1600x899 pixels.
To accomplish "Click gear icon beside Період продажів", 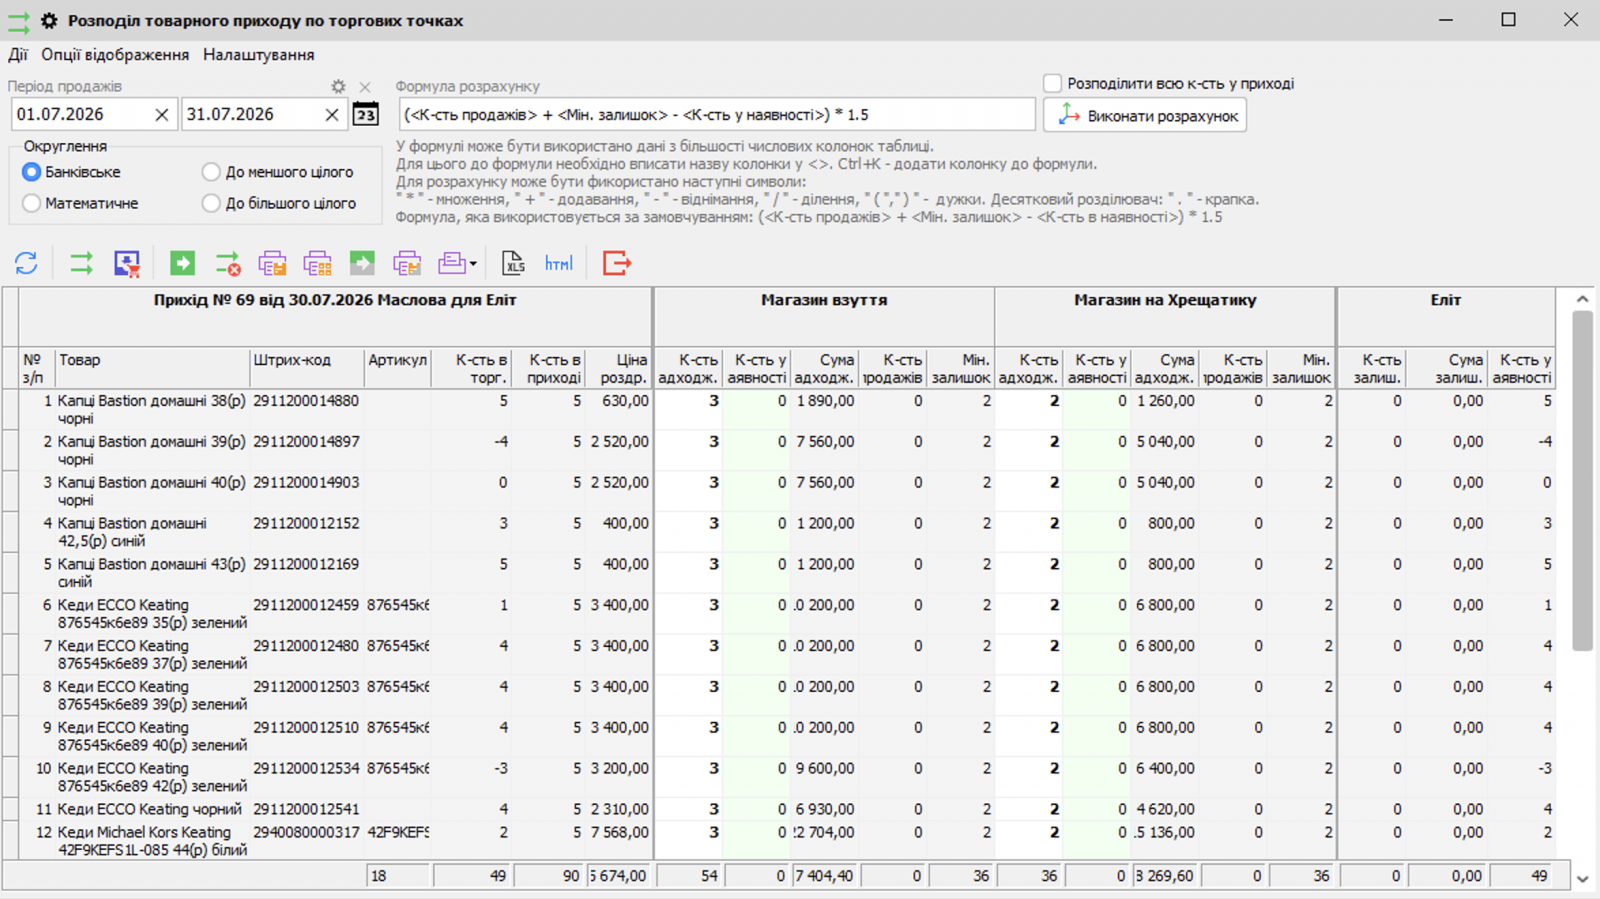I will click(338, 87).
